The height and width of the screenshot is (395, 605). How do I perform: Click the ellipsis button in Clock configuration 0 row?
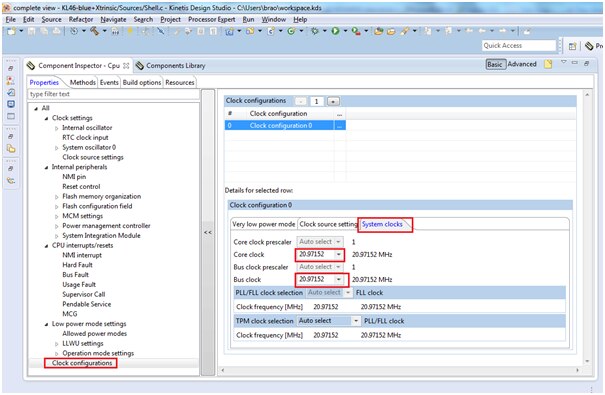[340, 125]
